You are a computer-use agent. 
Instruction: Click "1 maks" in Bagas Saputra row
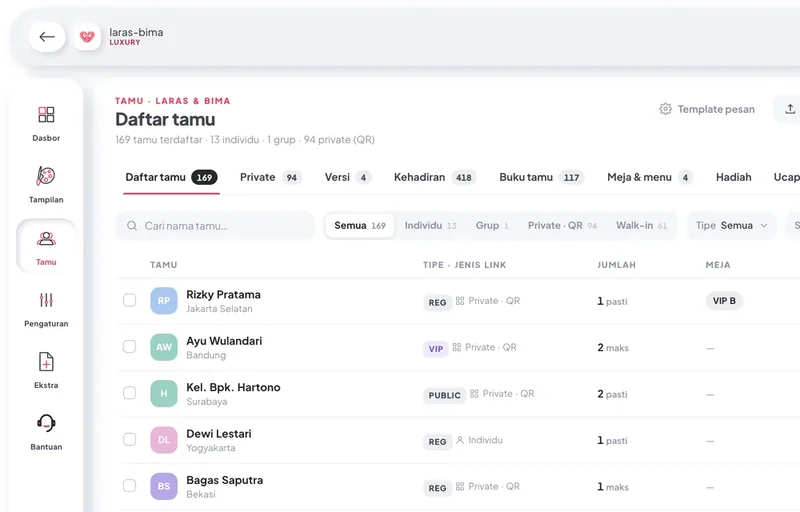[x=613, y=487]
